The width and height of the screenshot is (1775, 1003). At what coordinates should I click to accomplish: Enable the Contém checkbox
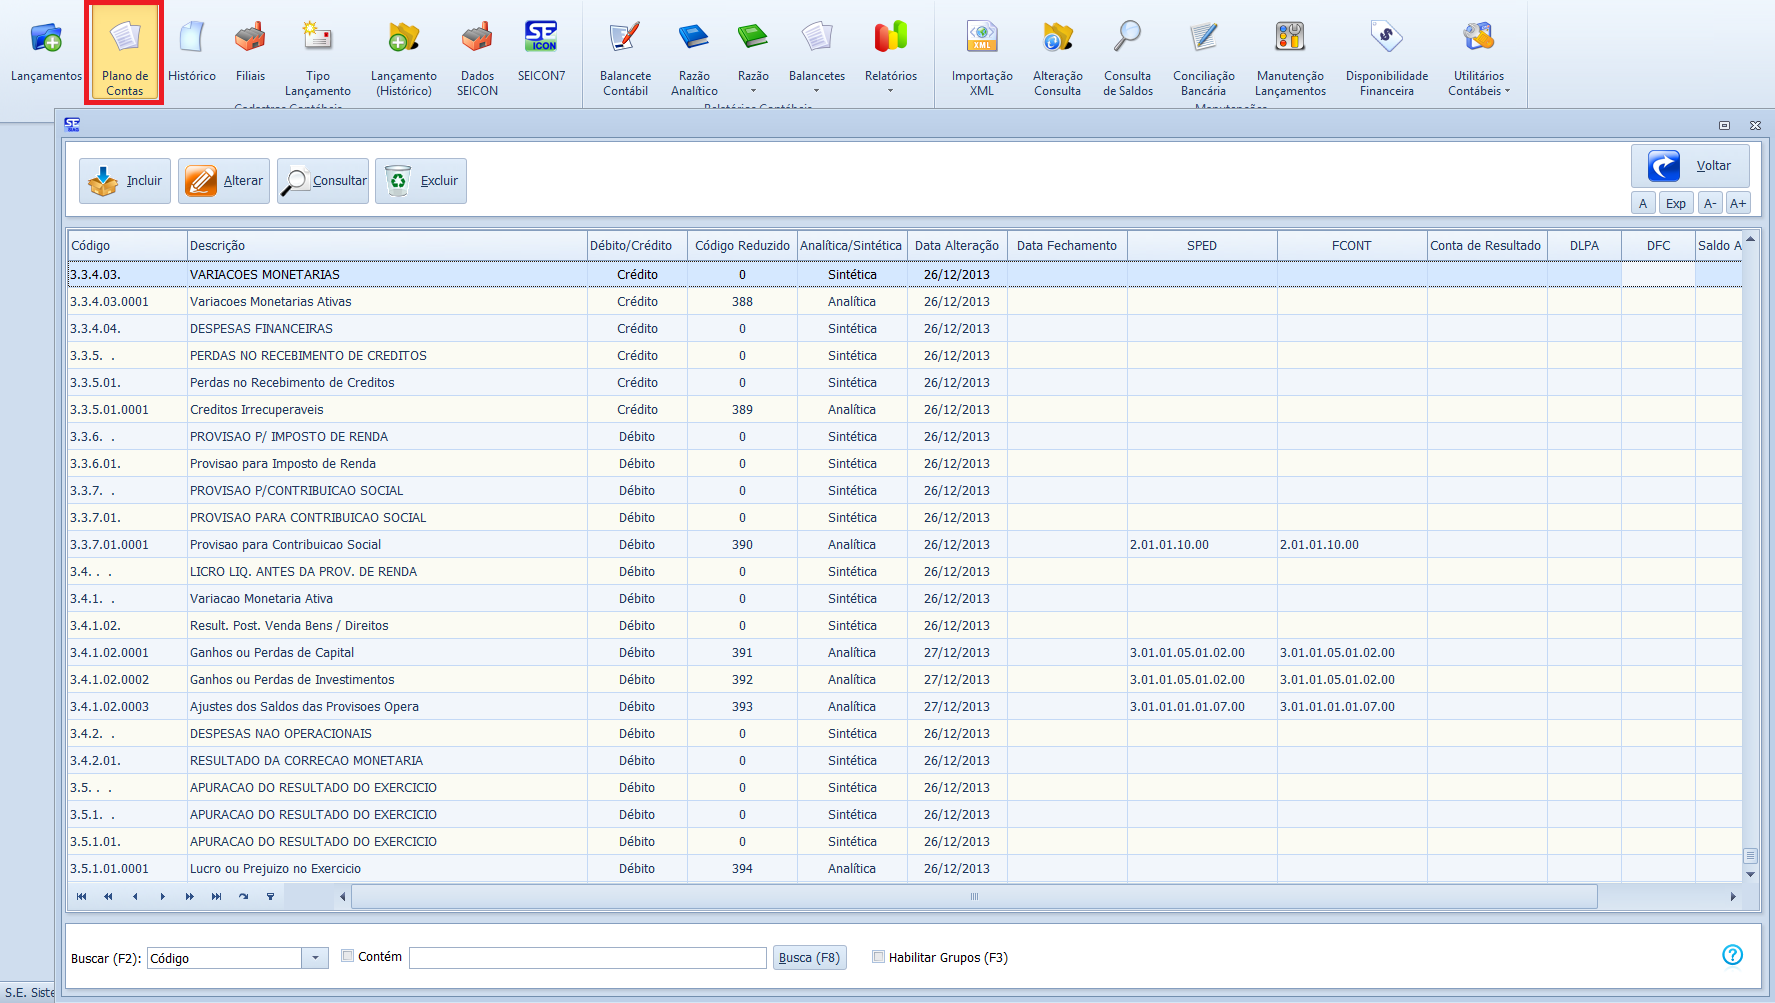pyautogui.click(x=348, y=956)
